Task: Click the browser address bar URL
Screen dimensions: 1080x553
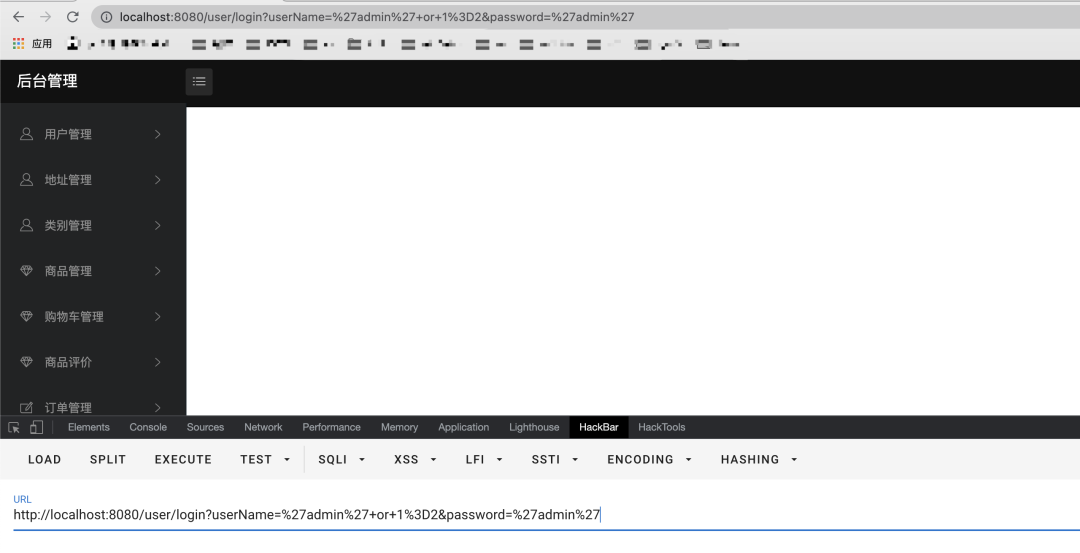Action: pos(377,17)
